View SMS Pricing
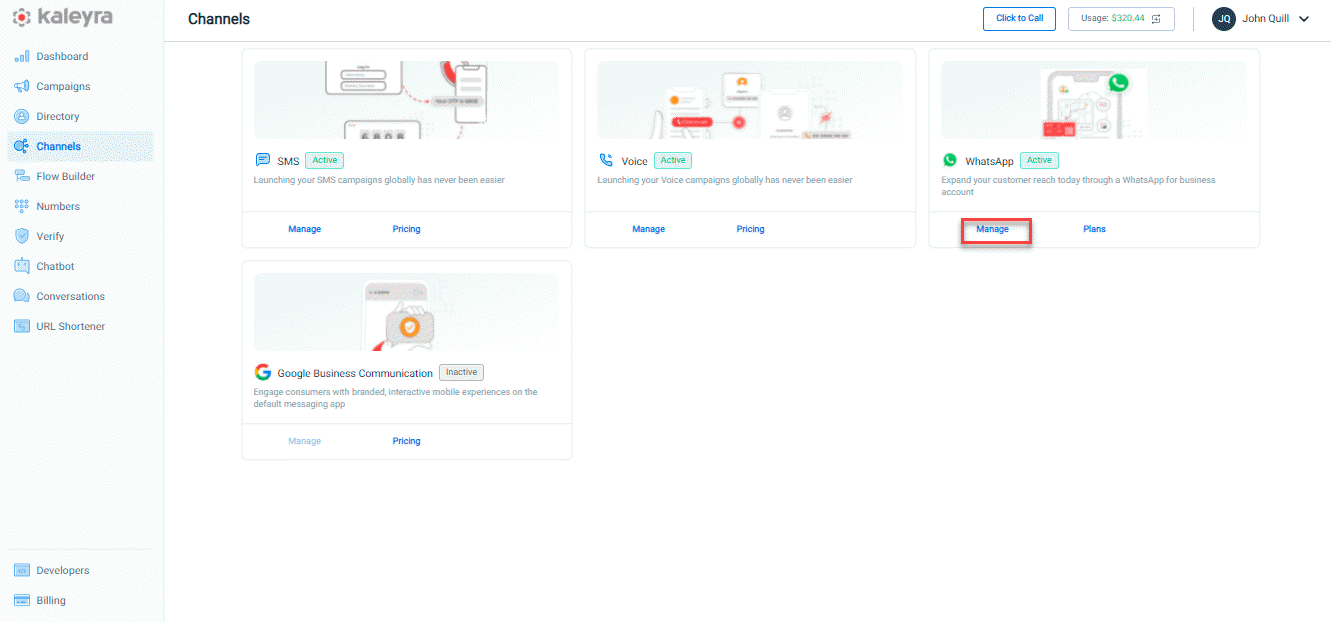The height and width of the screenshot is (622, 1331). pos(406,229)
